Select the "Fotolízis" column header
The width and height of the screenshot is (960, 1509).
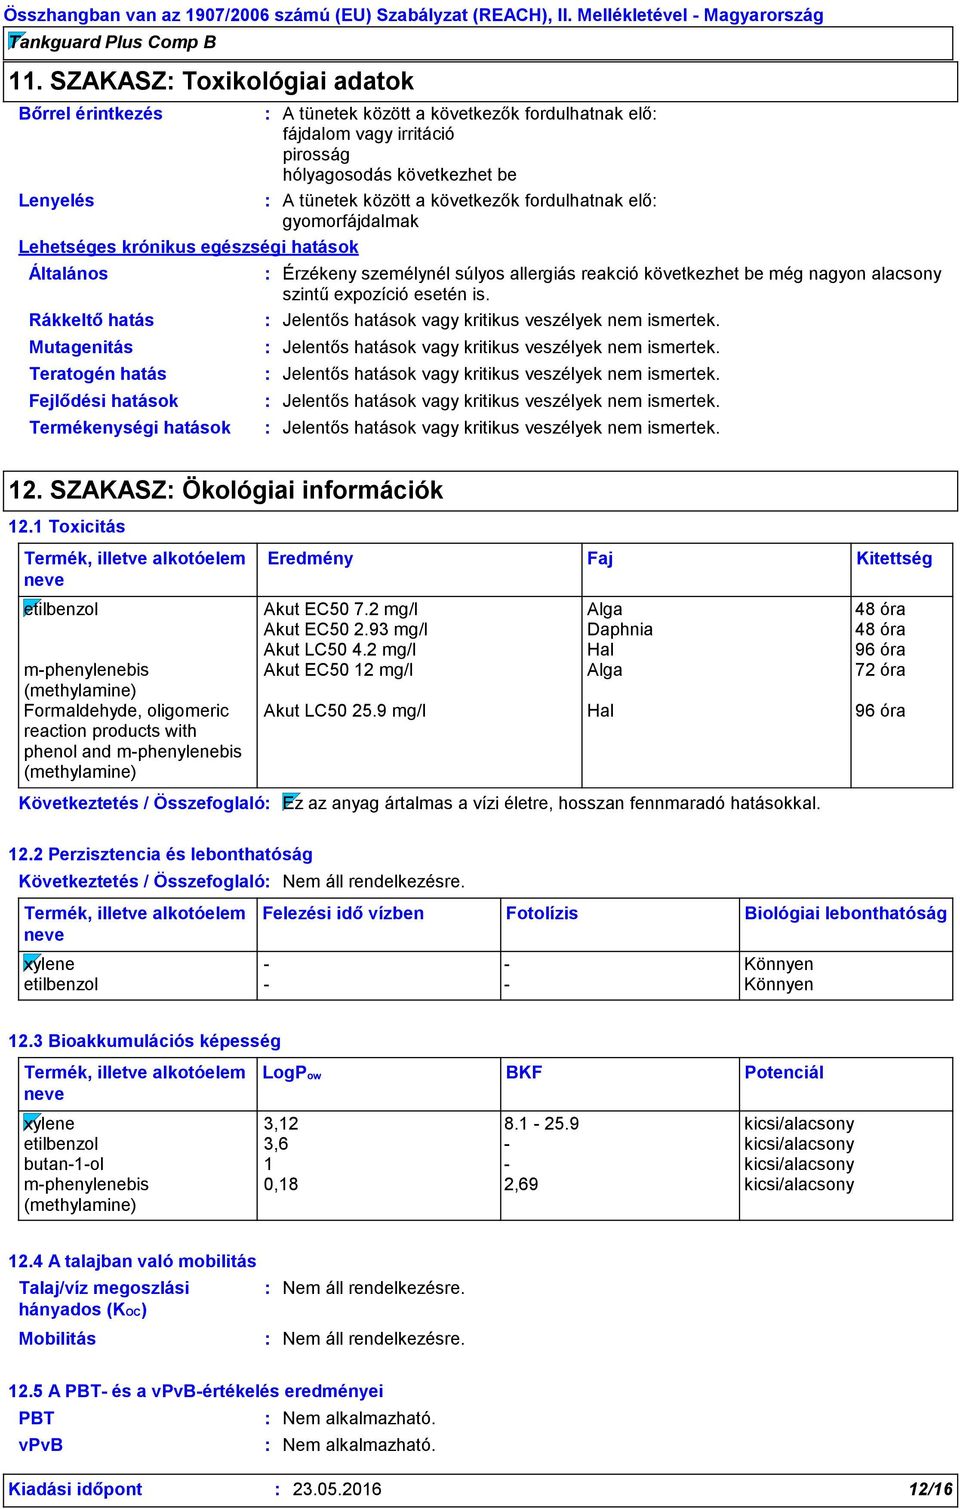[x=542, y=914]
